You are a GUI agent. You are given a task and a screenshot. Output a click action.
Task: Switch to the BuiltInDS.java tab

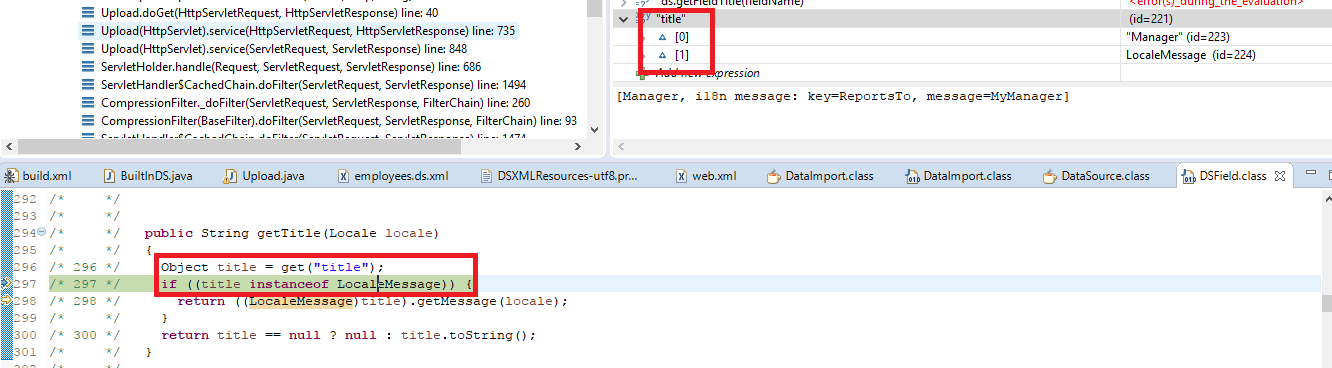tap(148, 176)
